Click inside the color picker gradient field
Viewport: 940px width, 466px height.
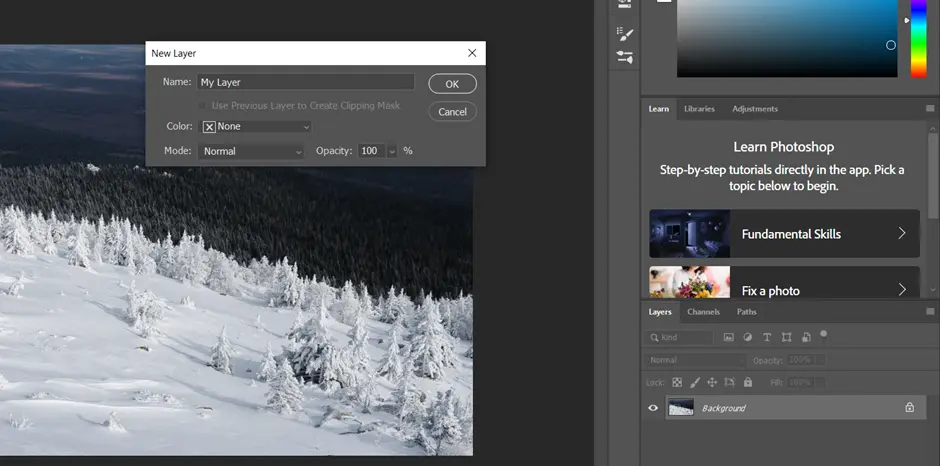pyautogui.click(x=787, y=38)
